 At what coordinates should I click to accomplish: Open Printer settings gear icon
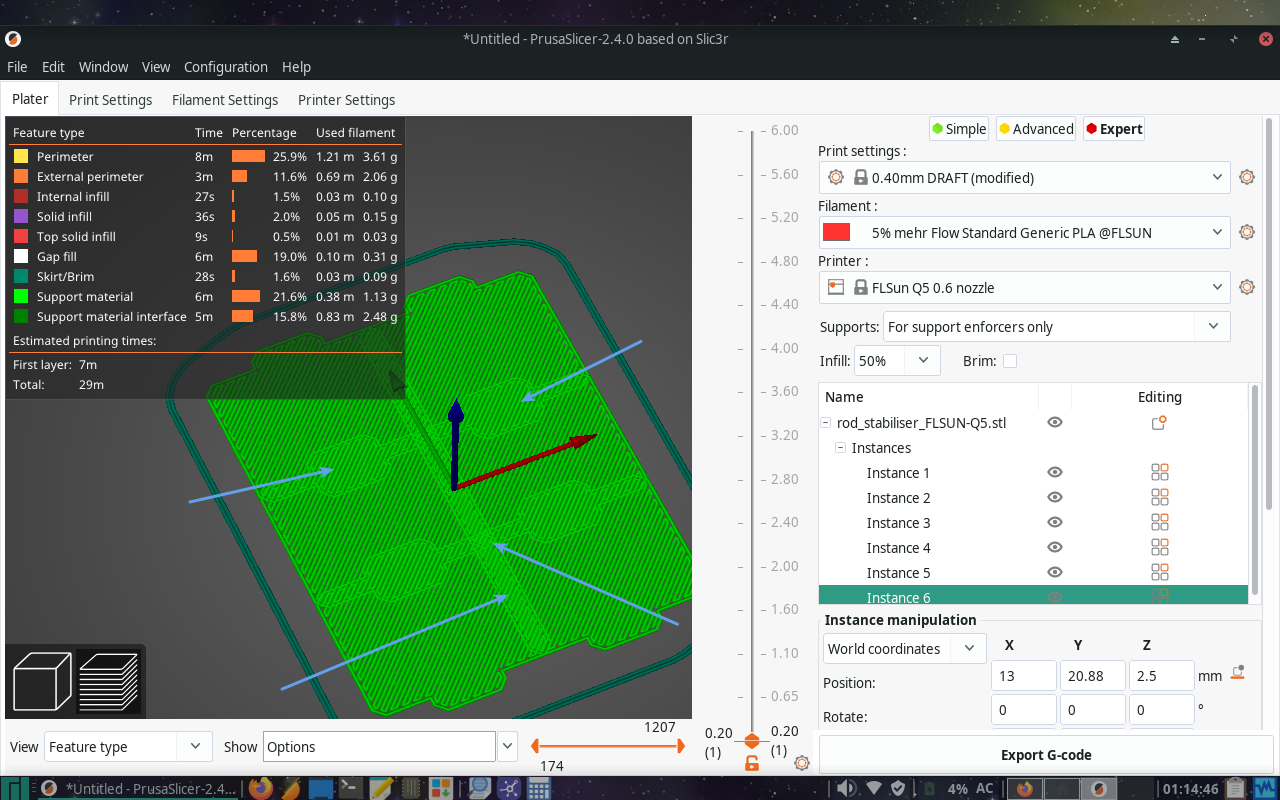(1246, 287)
